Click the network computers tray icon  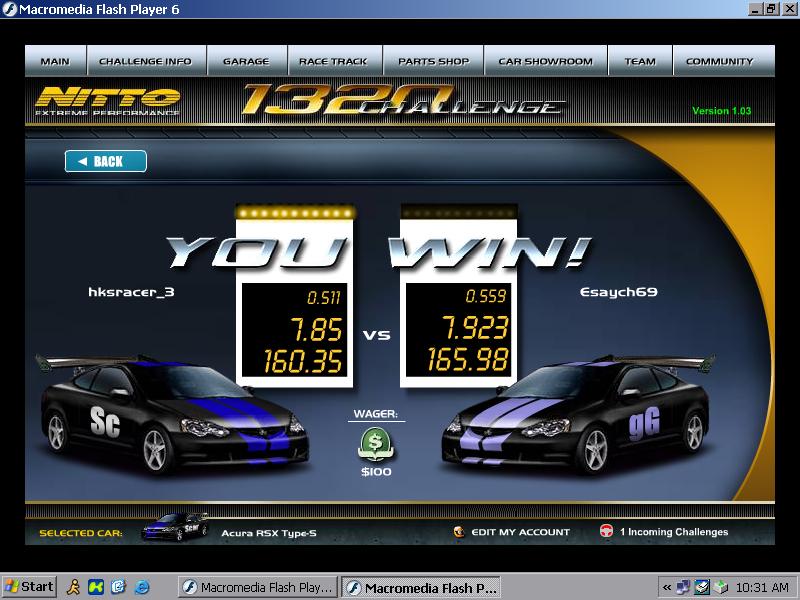point(683,587)
